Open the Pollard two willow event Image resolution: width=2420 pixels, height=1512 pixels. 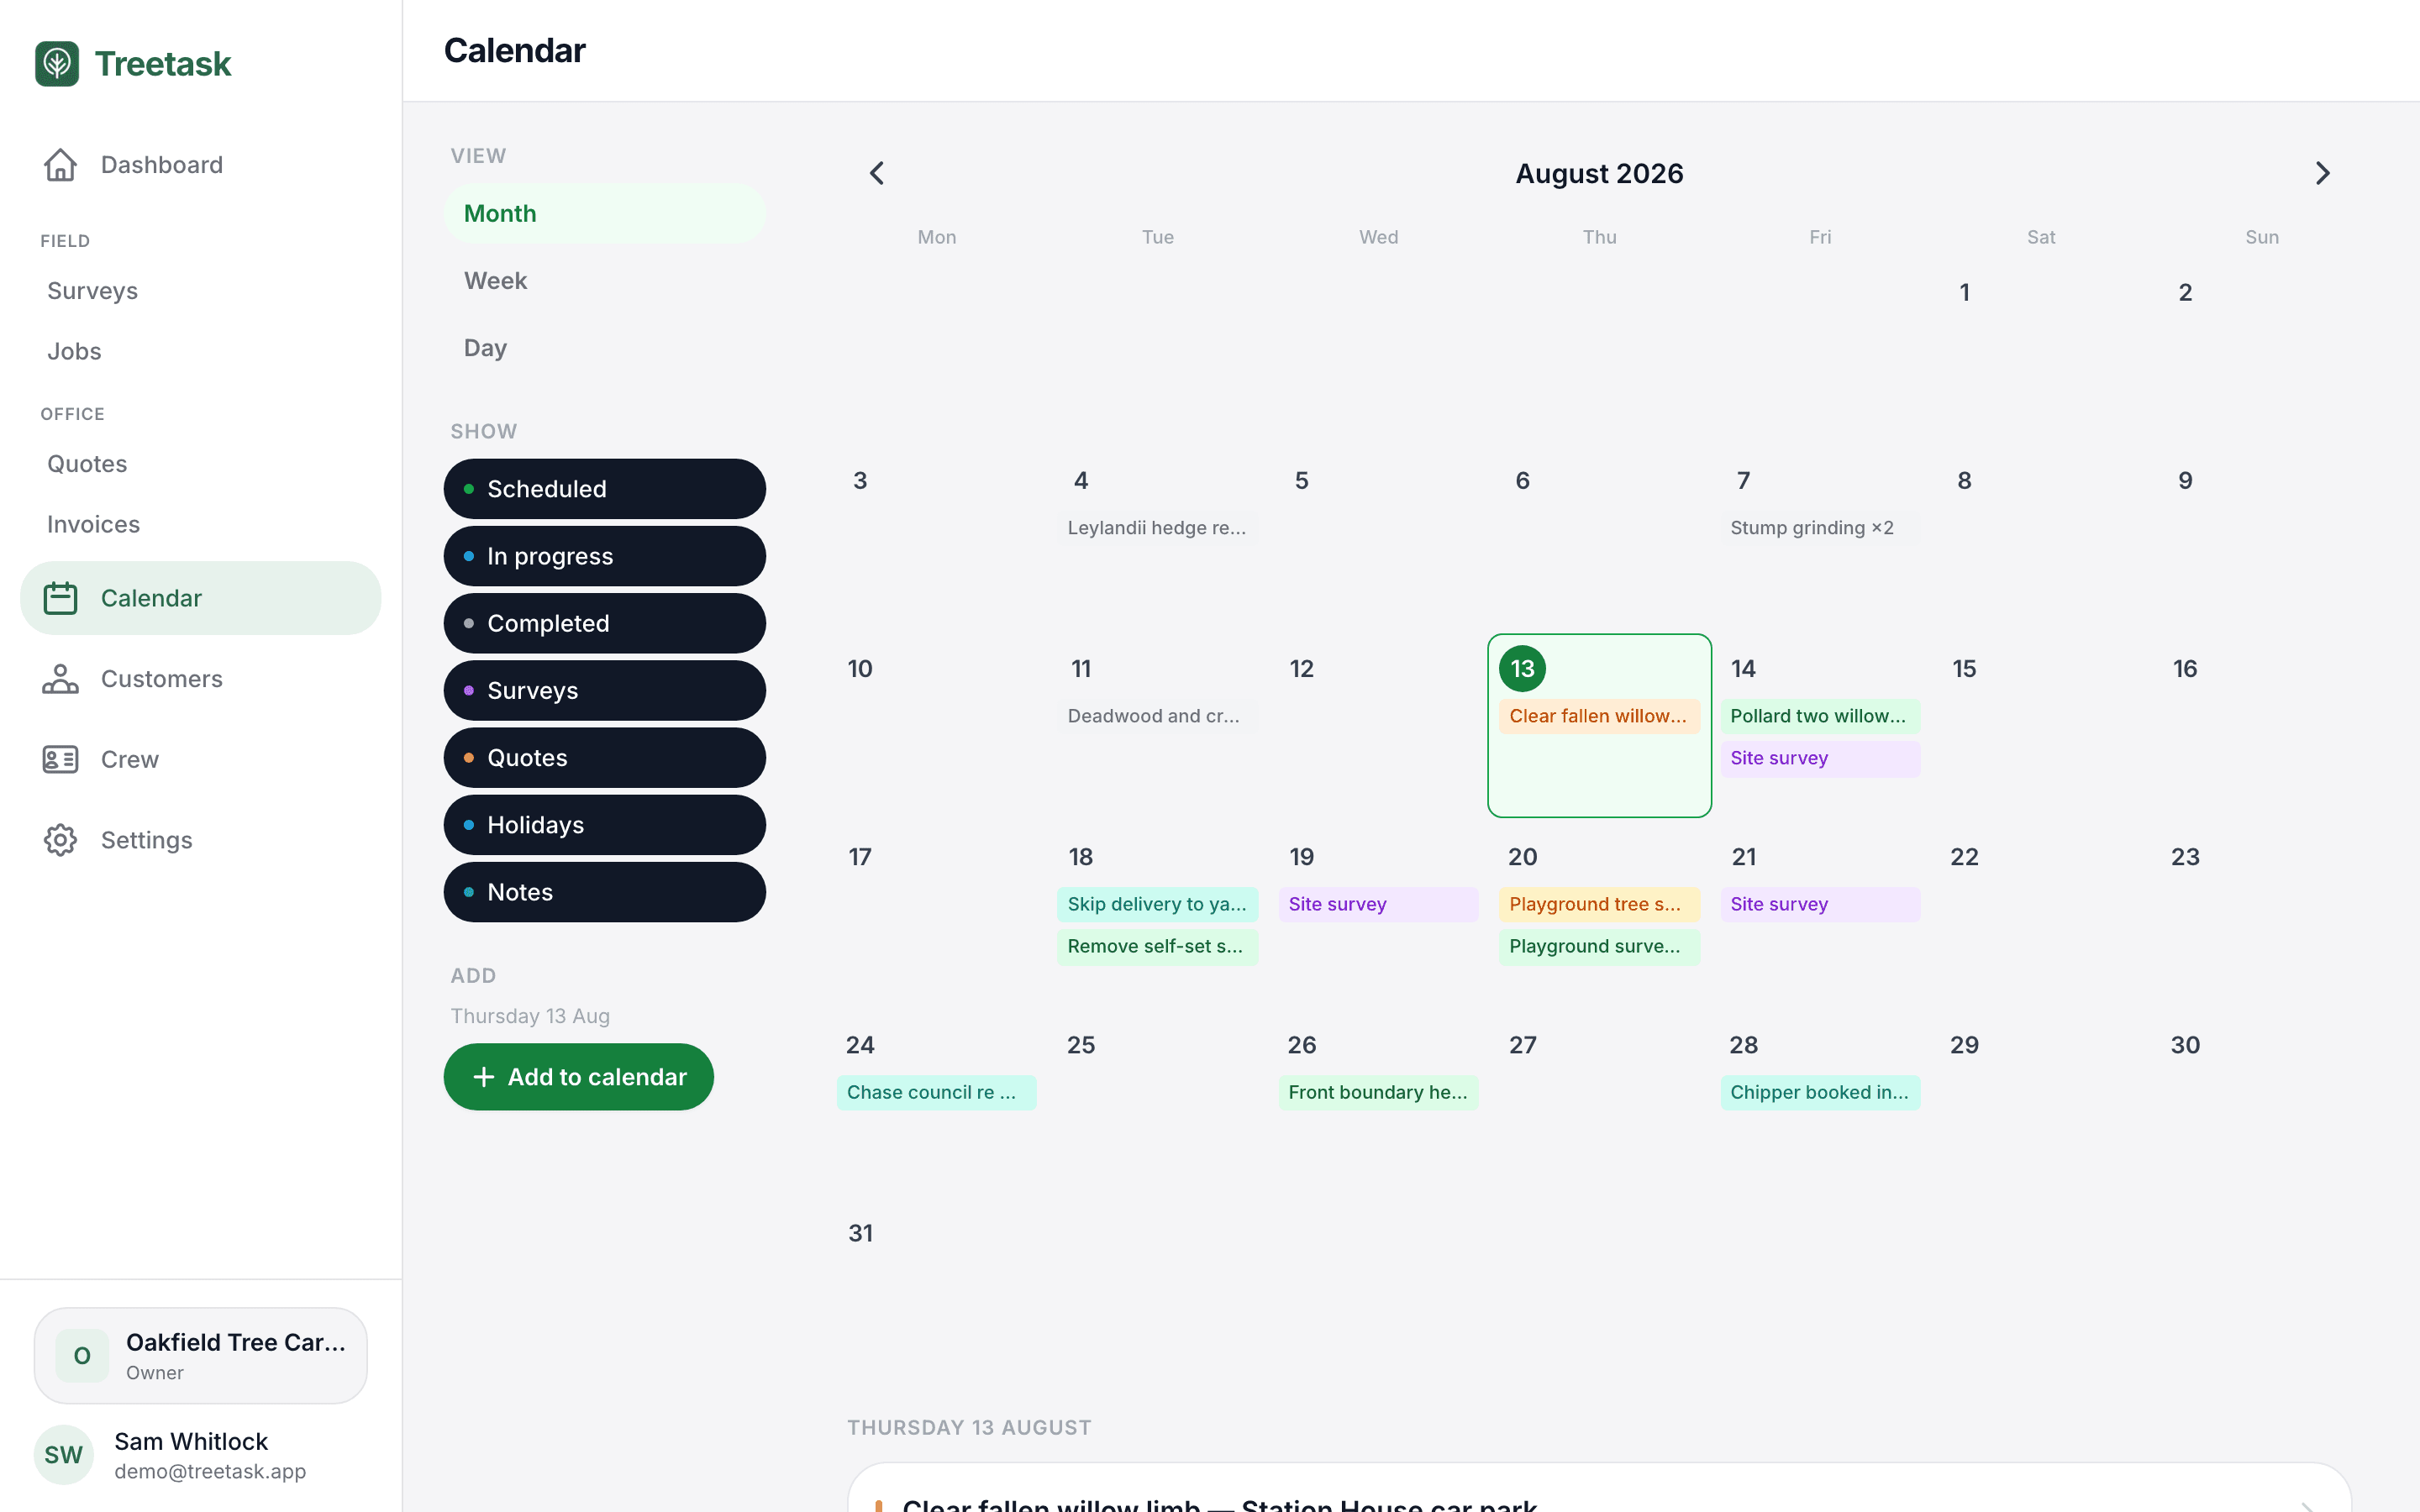coord(1820,716)
